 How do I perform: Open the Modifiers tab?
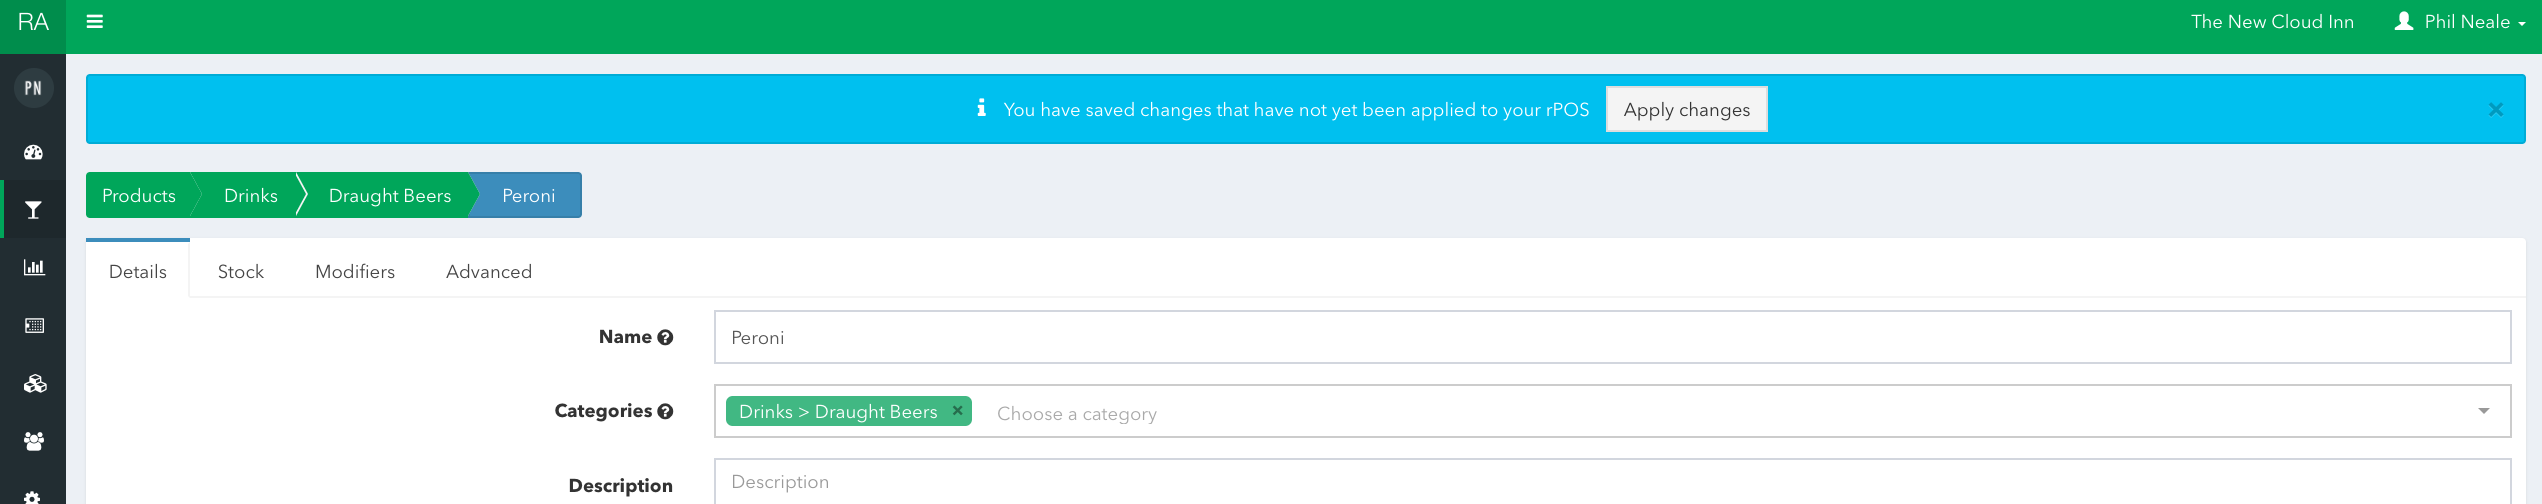pos(355,272)
